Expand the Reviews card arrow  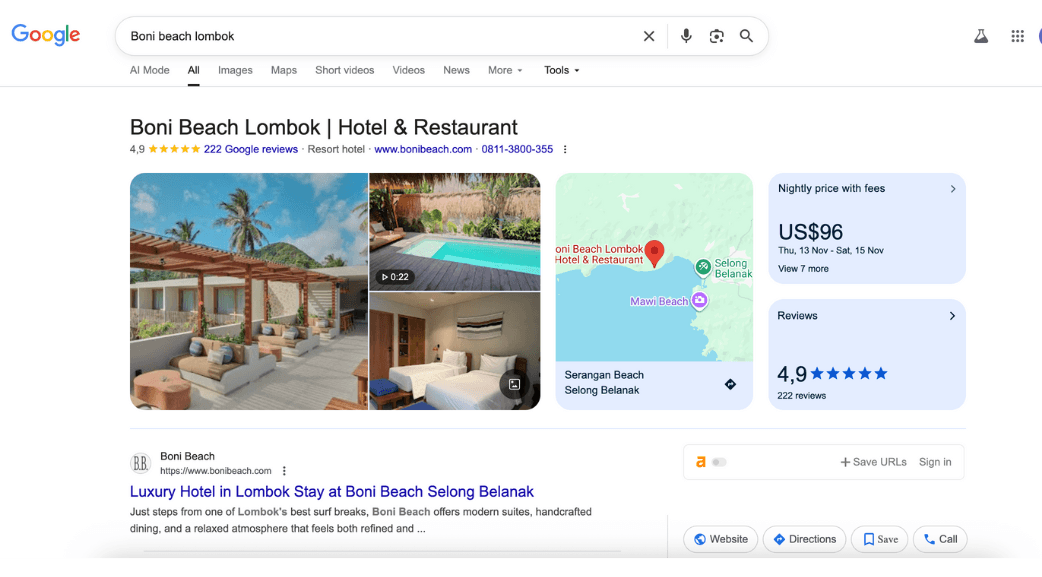click(952, 316)
